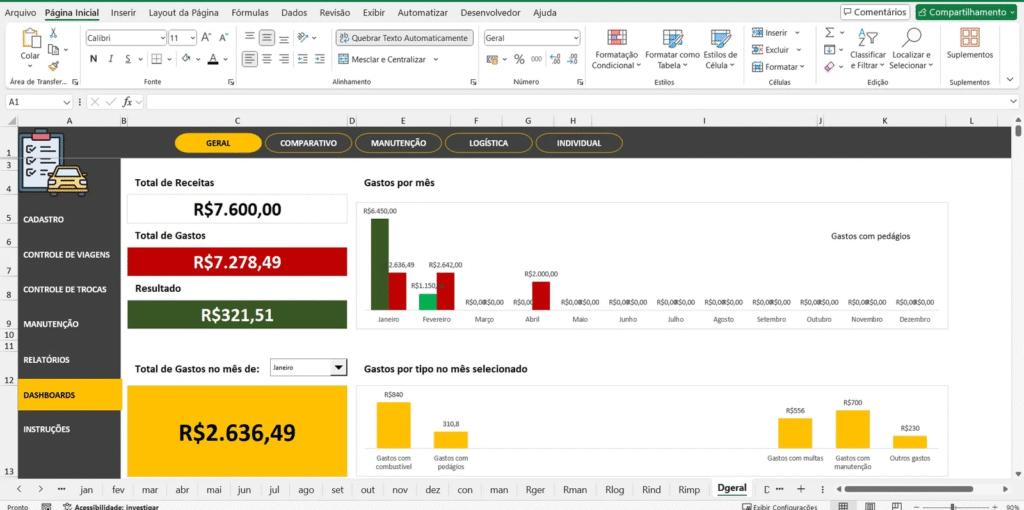Click the CADASTRO sidebar button
This screenshot has width=1024, height=510.
click(44, 219)
